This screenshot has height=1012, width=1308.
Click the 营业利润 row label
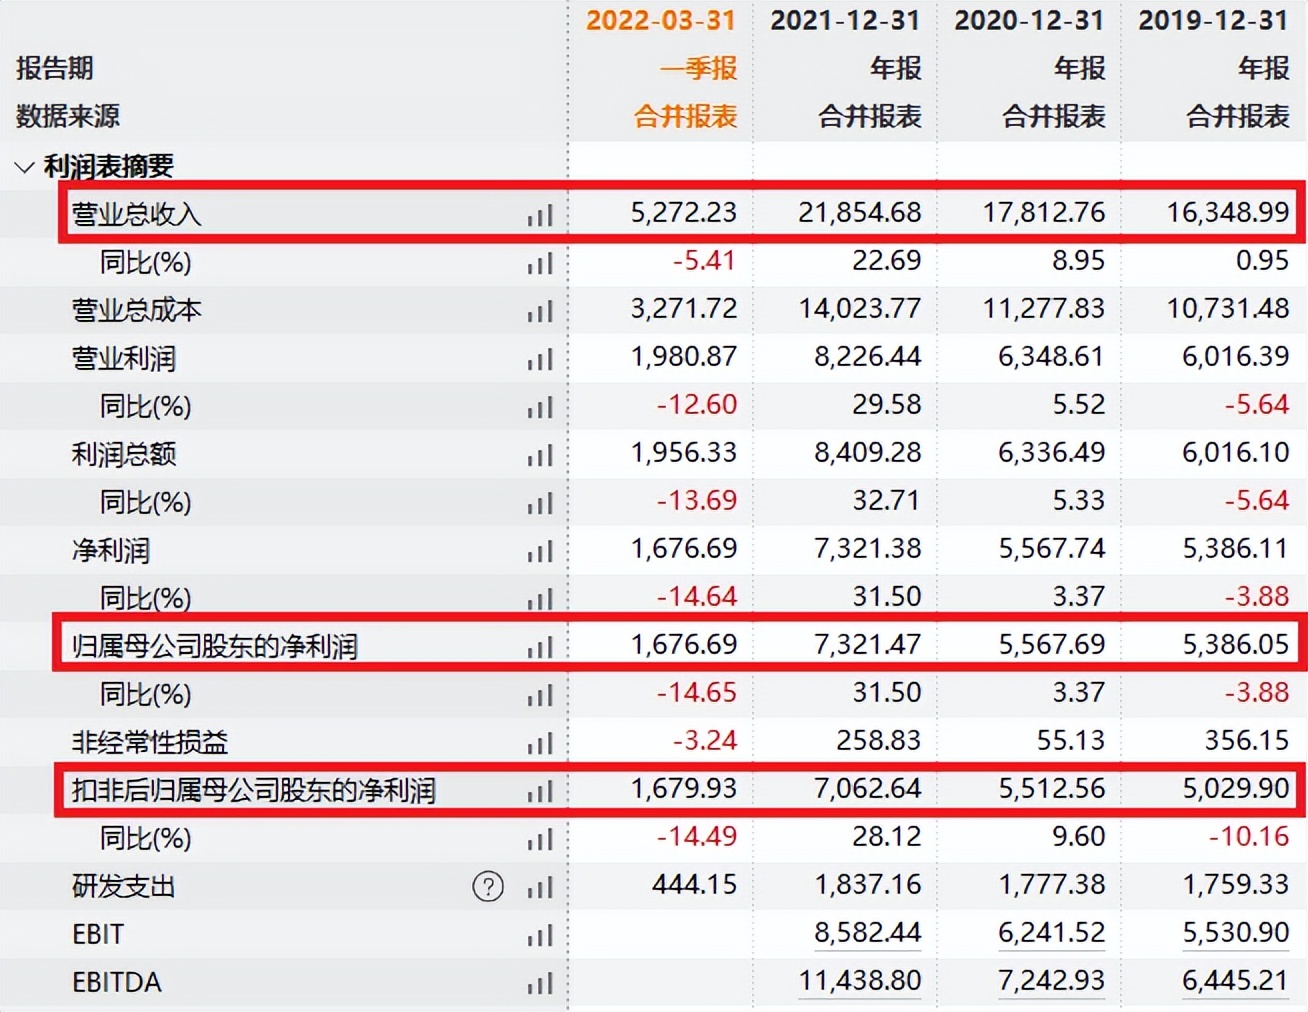tap(123, 358)
